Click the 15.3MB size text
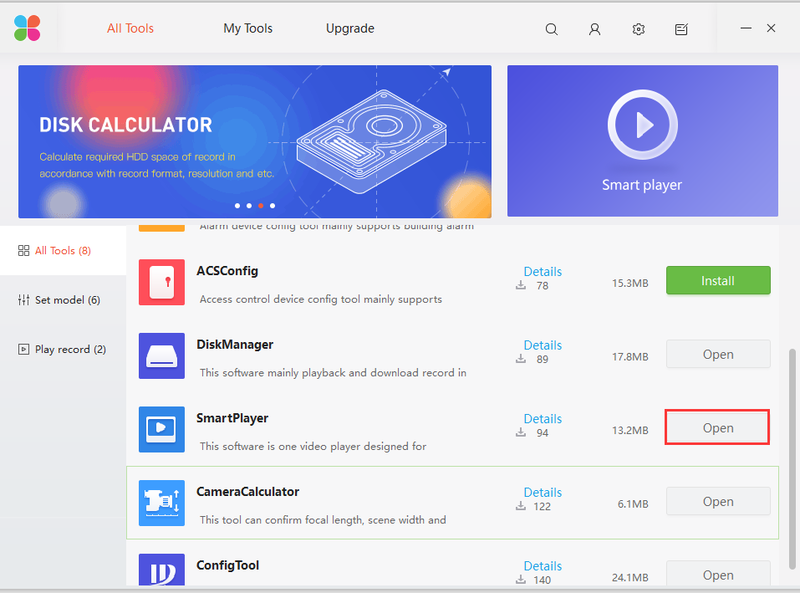The width and height of the screenshot is (800, 593). click(x=630, y=283)
